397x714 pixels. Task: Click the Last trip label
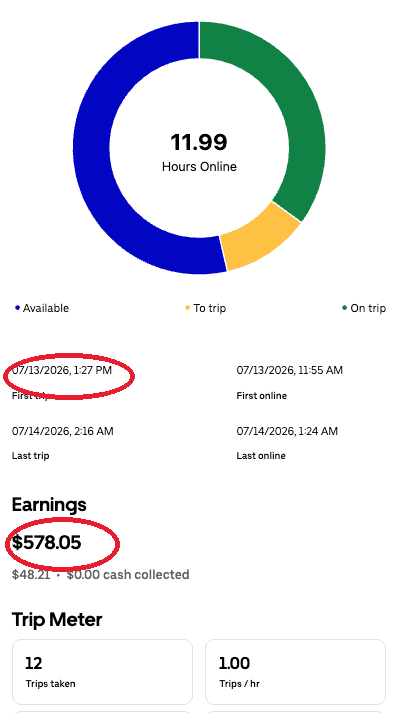31,456
